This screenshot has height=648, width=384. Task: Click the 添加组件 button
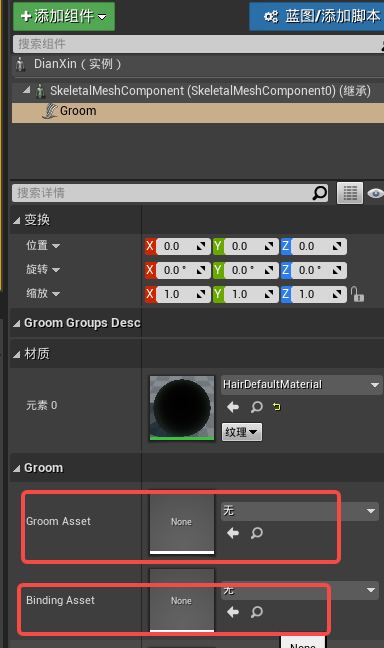tap(64, 17)
